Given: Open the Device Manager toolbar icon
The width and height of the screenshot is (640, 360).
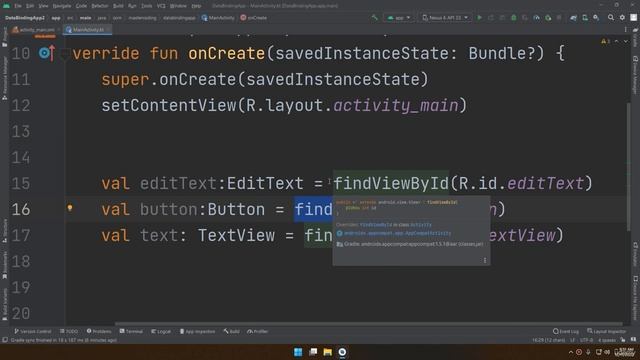Looking at the screenshot, I should 585,18.
